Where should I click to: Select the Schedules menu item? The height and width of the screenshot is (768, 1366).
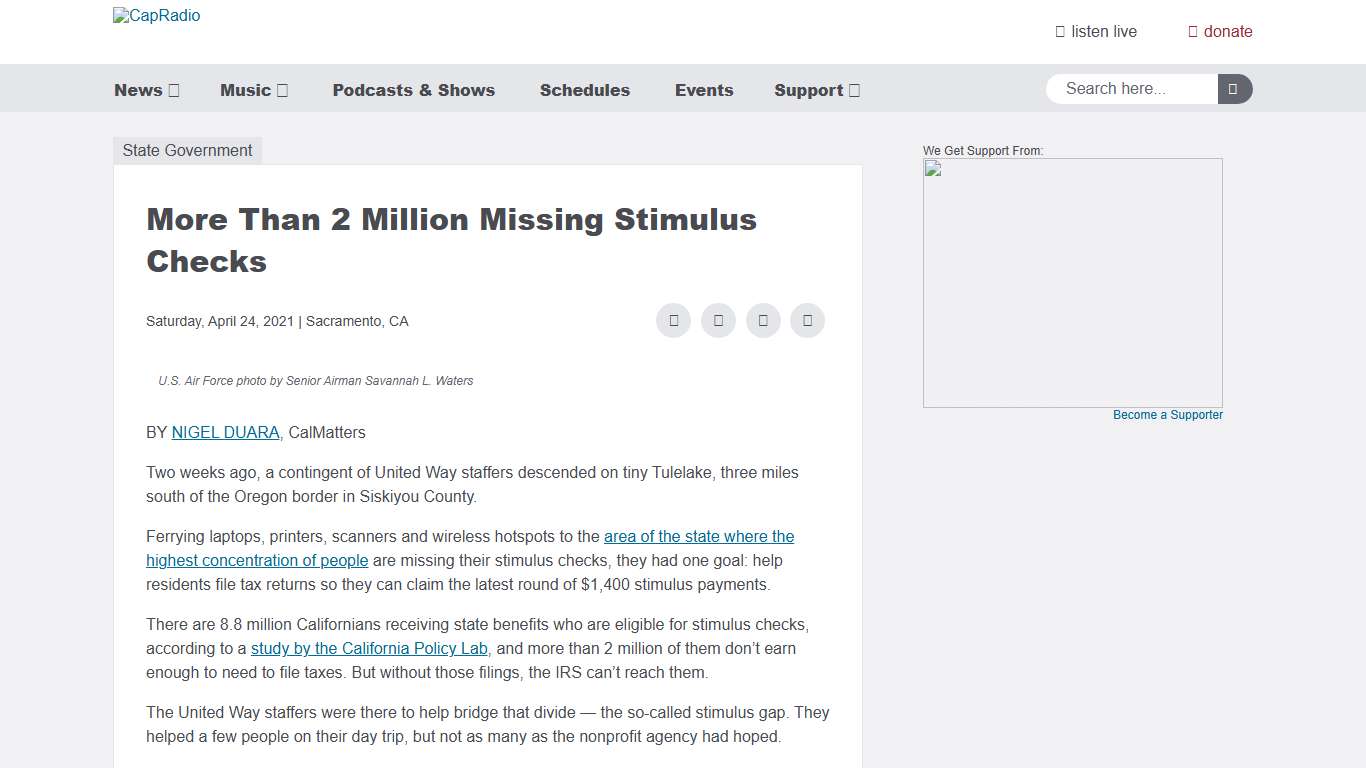[585, 90]
